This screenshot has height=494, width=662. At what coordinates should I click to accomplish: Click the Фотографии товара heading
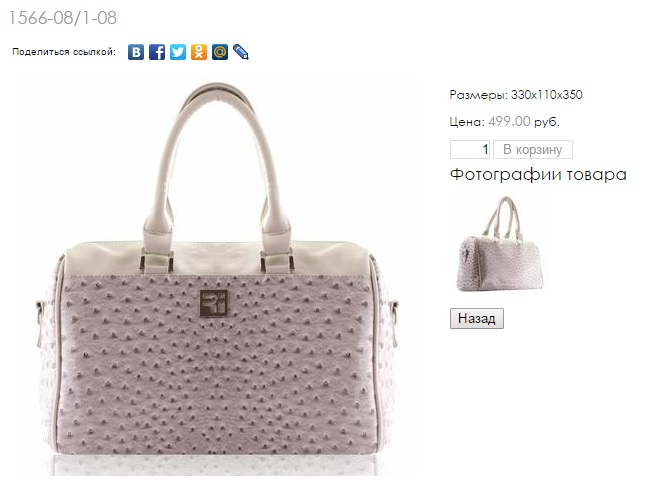pyautogui.click(x=538, y=174)
